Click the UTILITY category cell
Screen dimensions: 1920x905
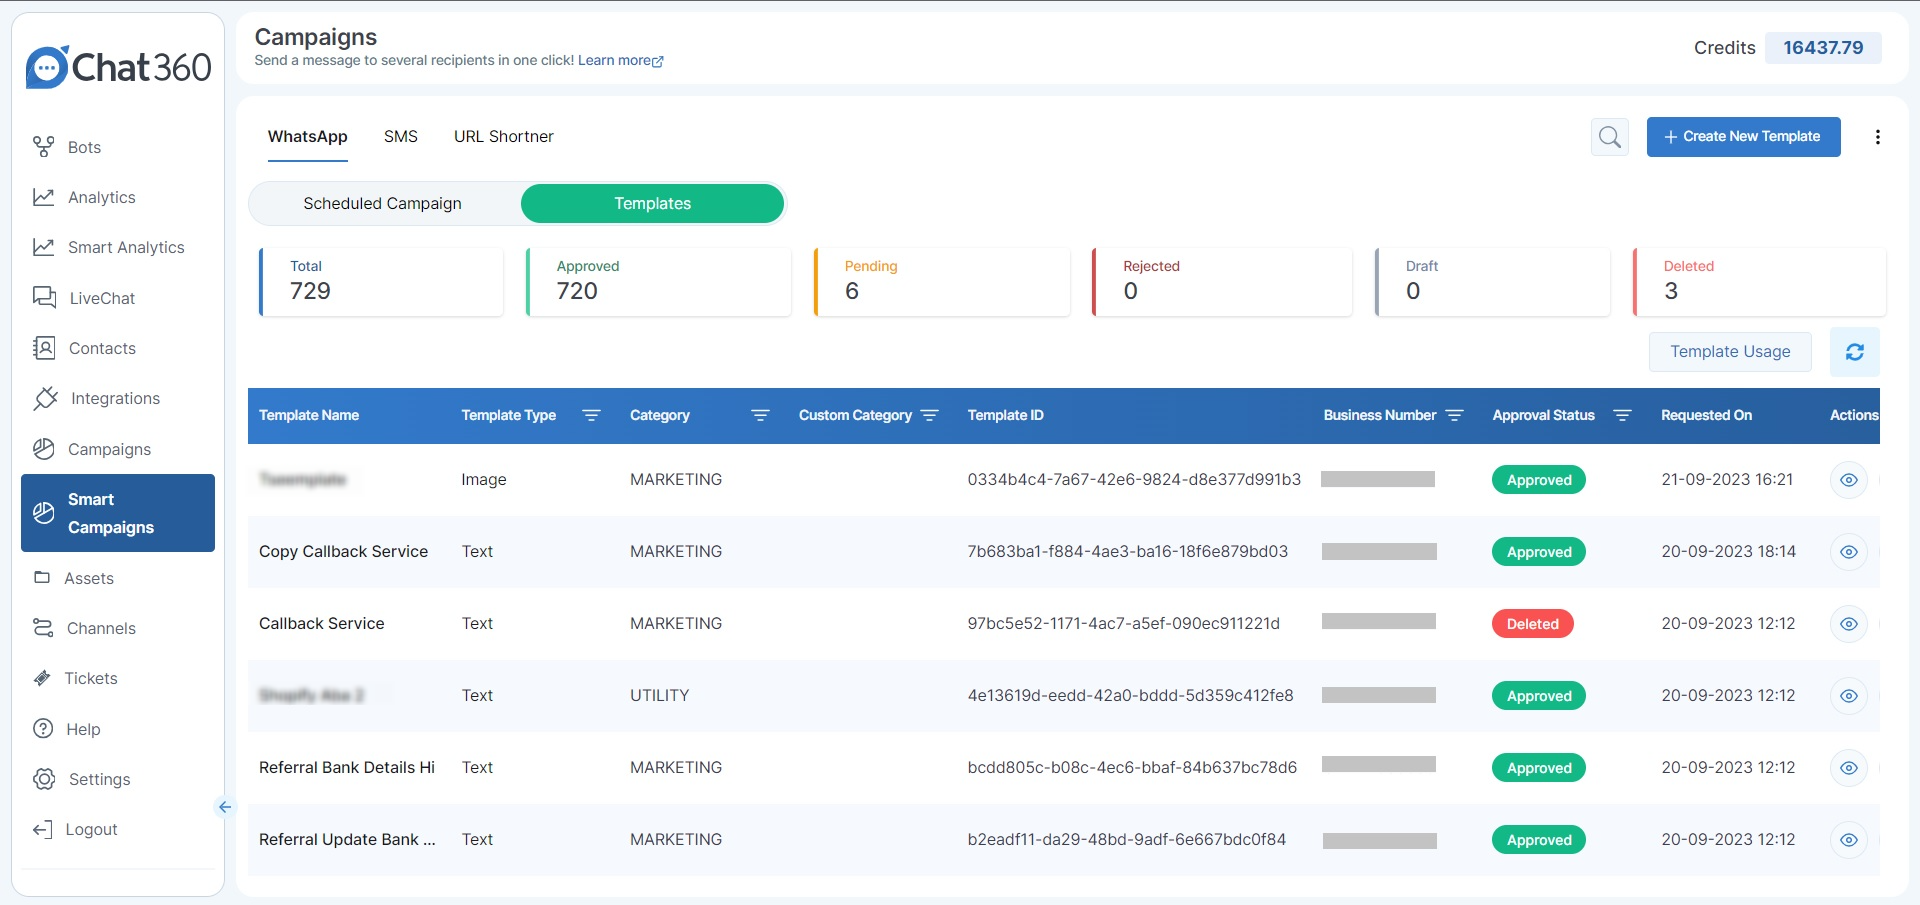[659, 696]
